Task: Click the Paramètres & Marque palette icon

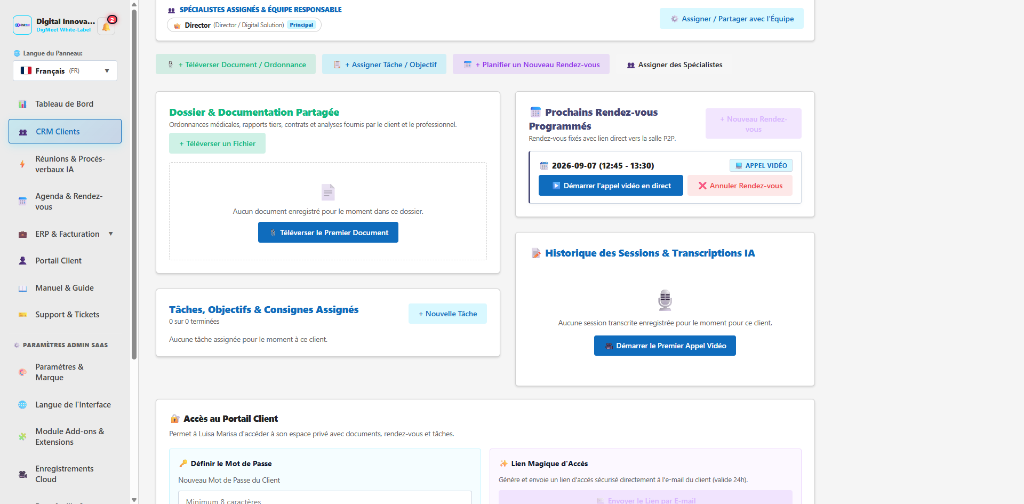Action: click(23, 372)
